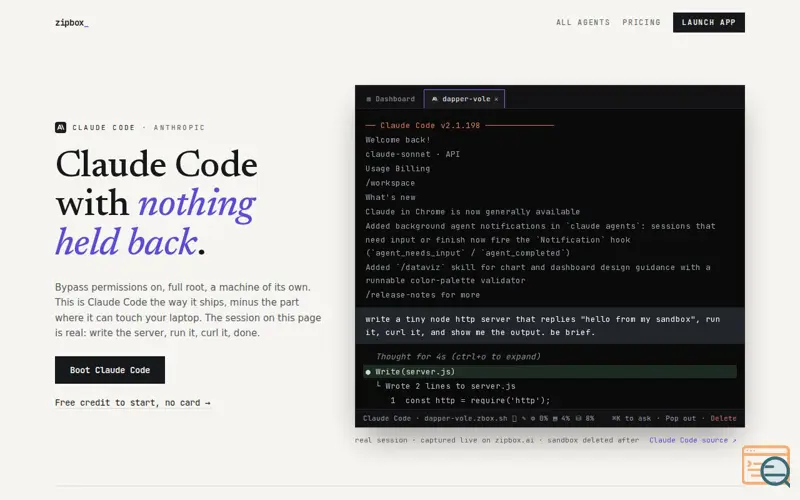Click the CLAUDE CODE · ANTHROPIC label

(138, 128)
